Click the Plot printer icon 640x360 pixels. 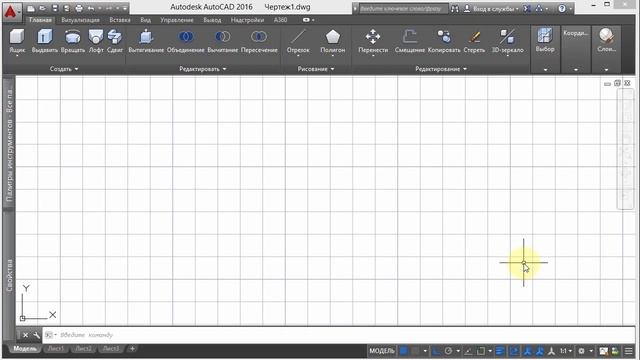tap(79, 8)
